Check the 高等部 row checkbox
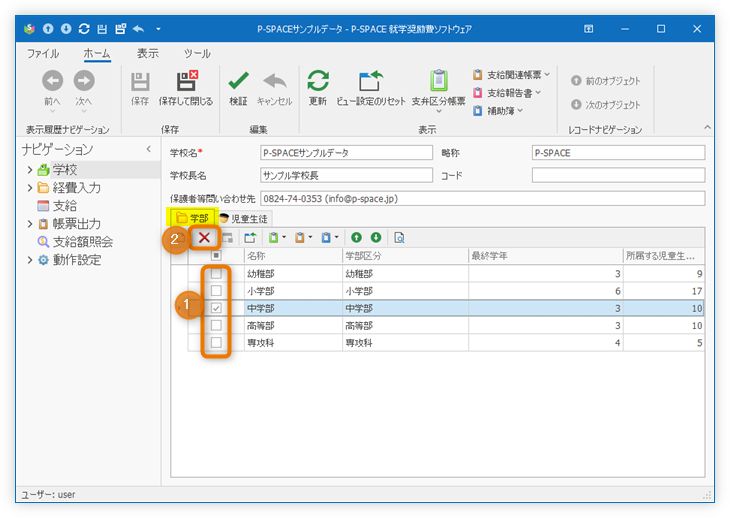 click(x=216, y=325)
